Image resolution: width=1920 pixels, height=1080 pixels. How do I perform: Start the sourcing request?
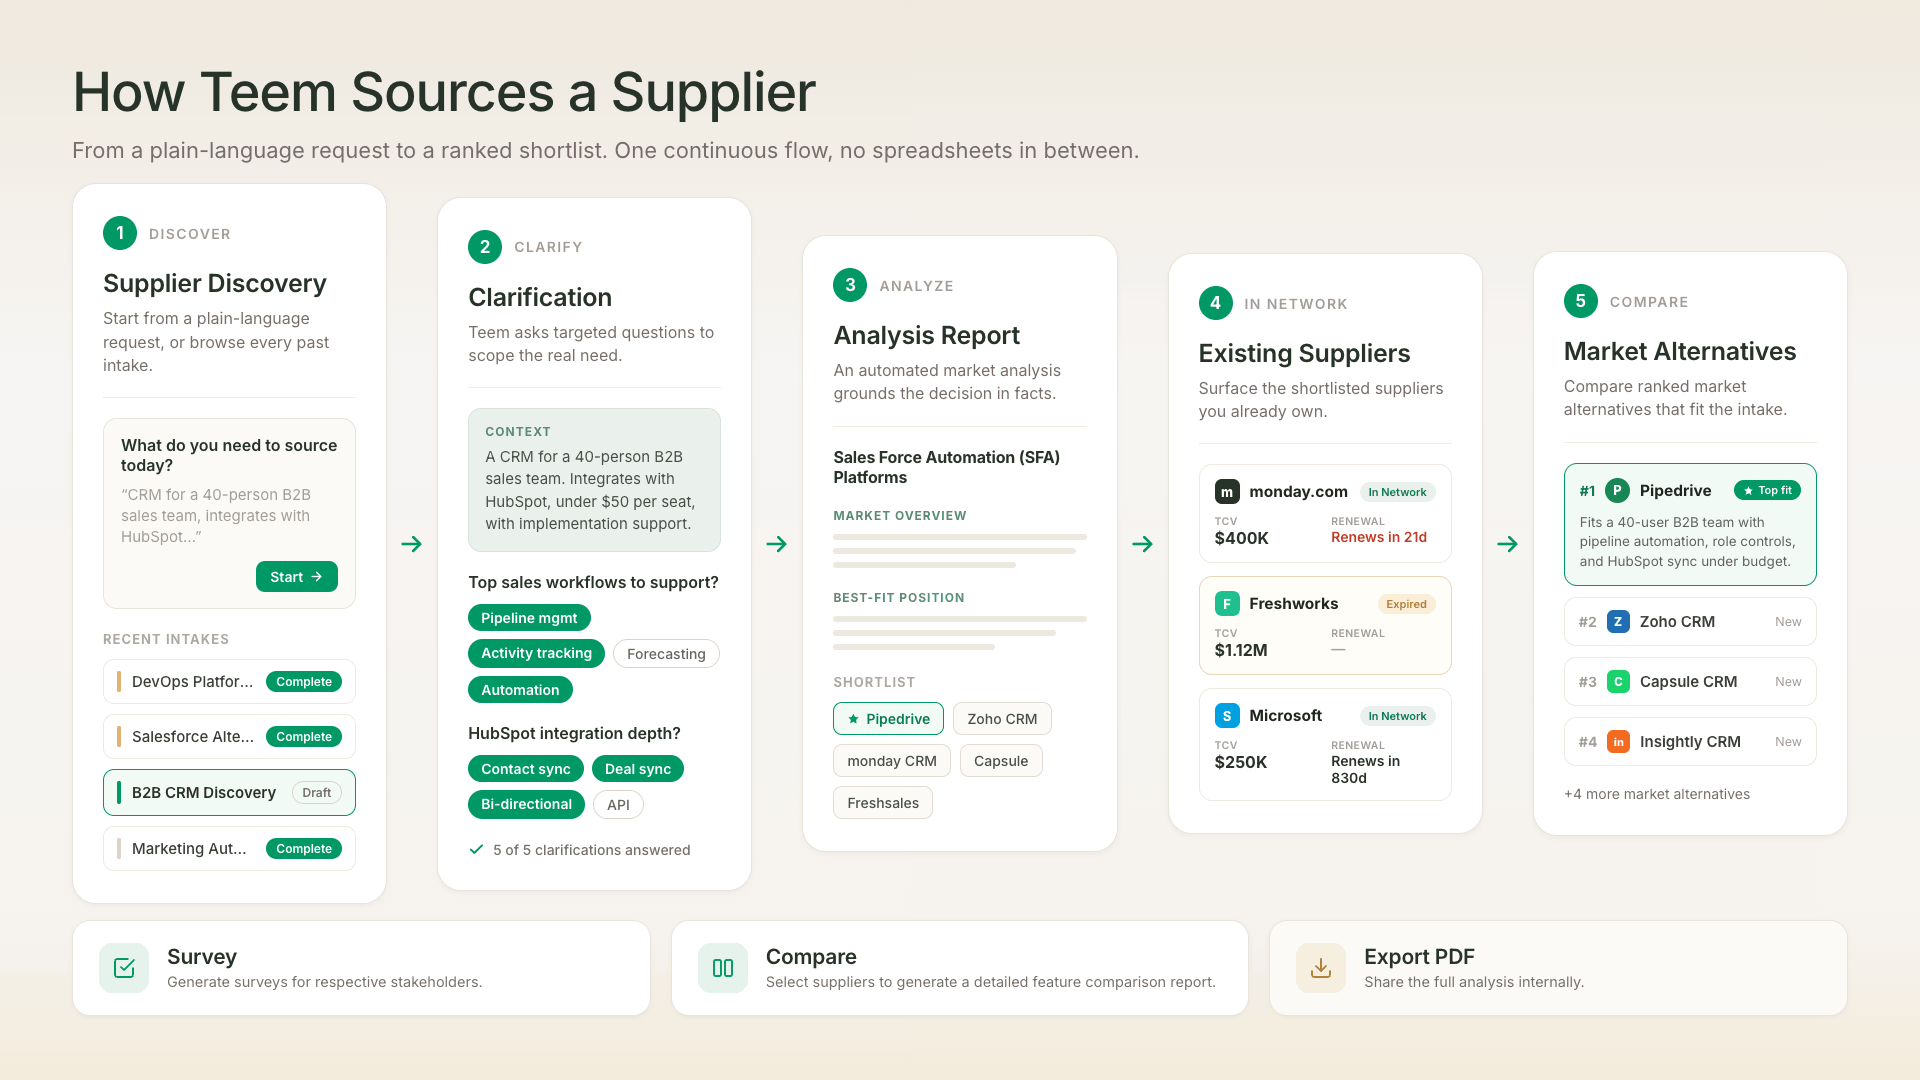[x=297, y=577]
